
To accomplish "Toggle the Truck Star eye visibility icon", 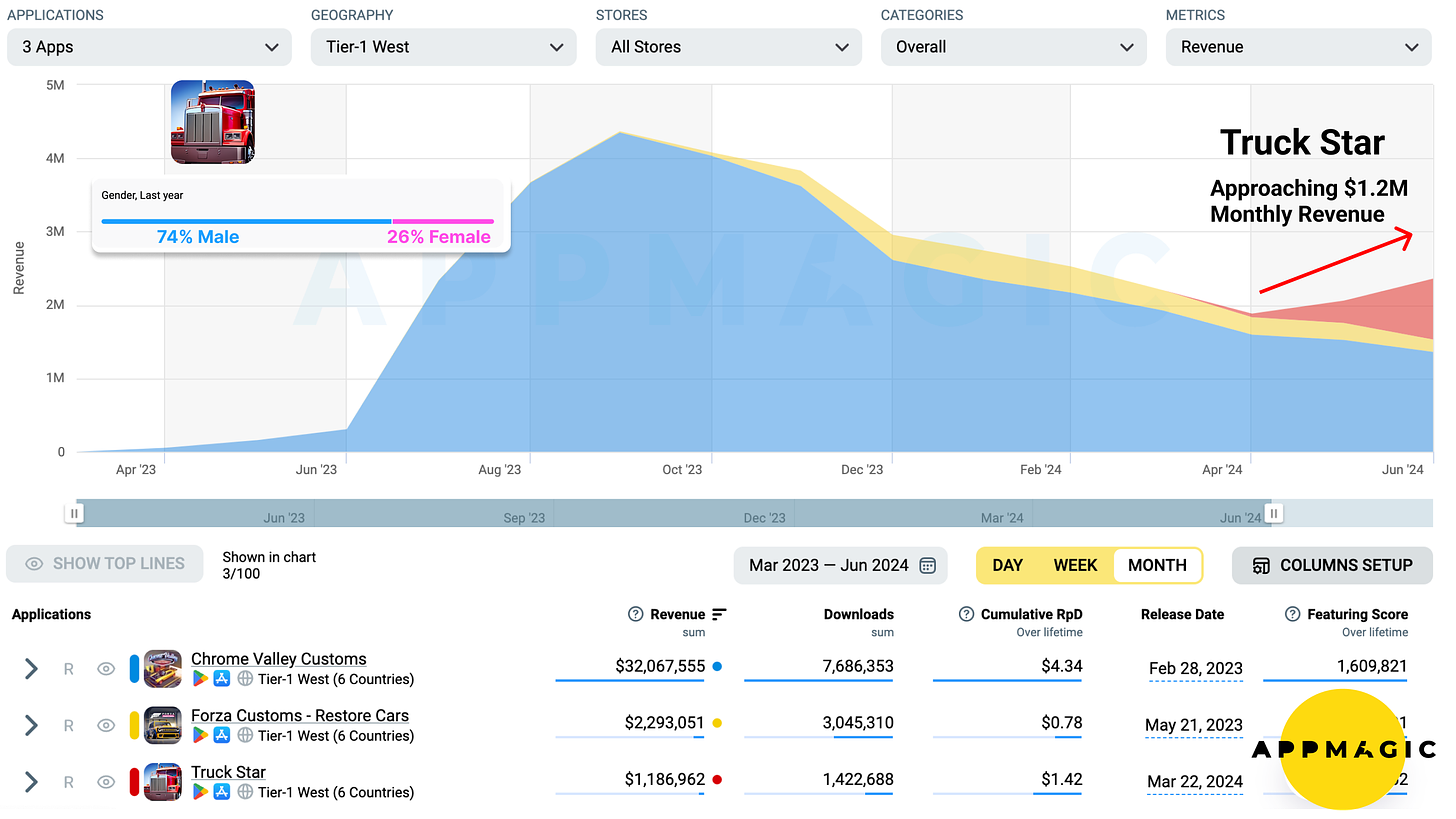I will pos(105,782).
